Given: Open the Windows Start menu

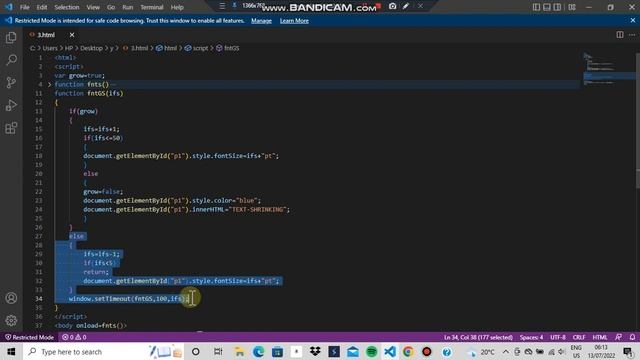Looking at the screenshot, I should [11, 351].
